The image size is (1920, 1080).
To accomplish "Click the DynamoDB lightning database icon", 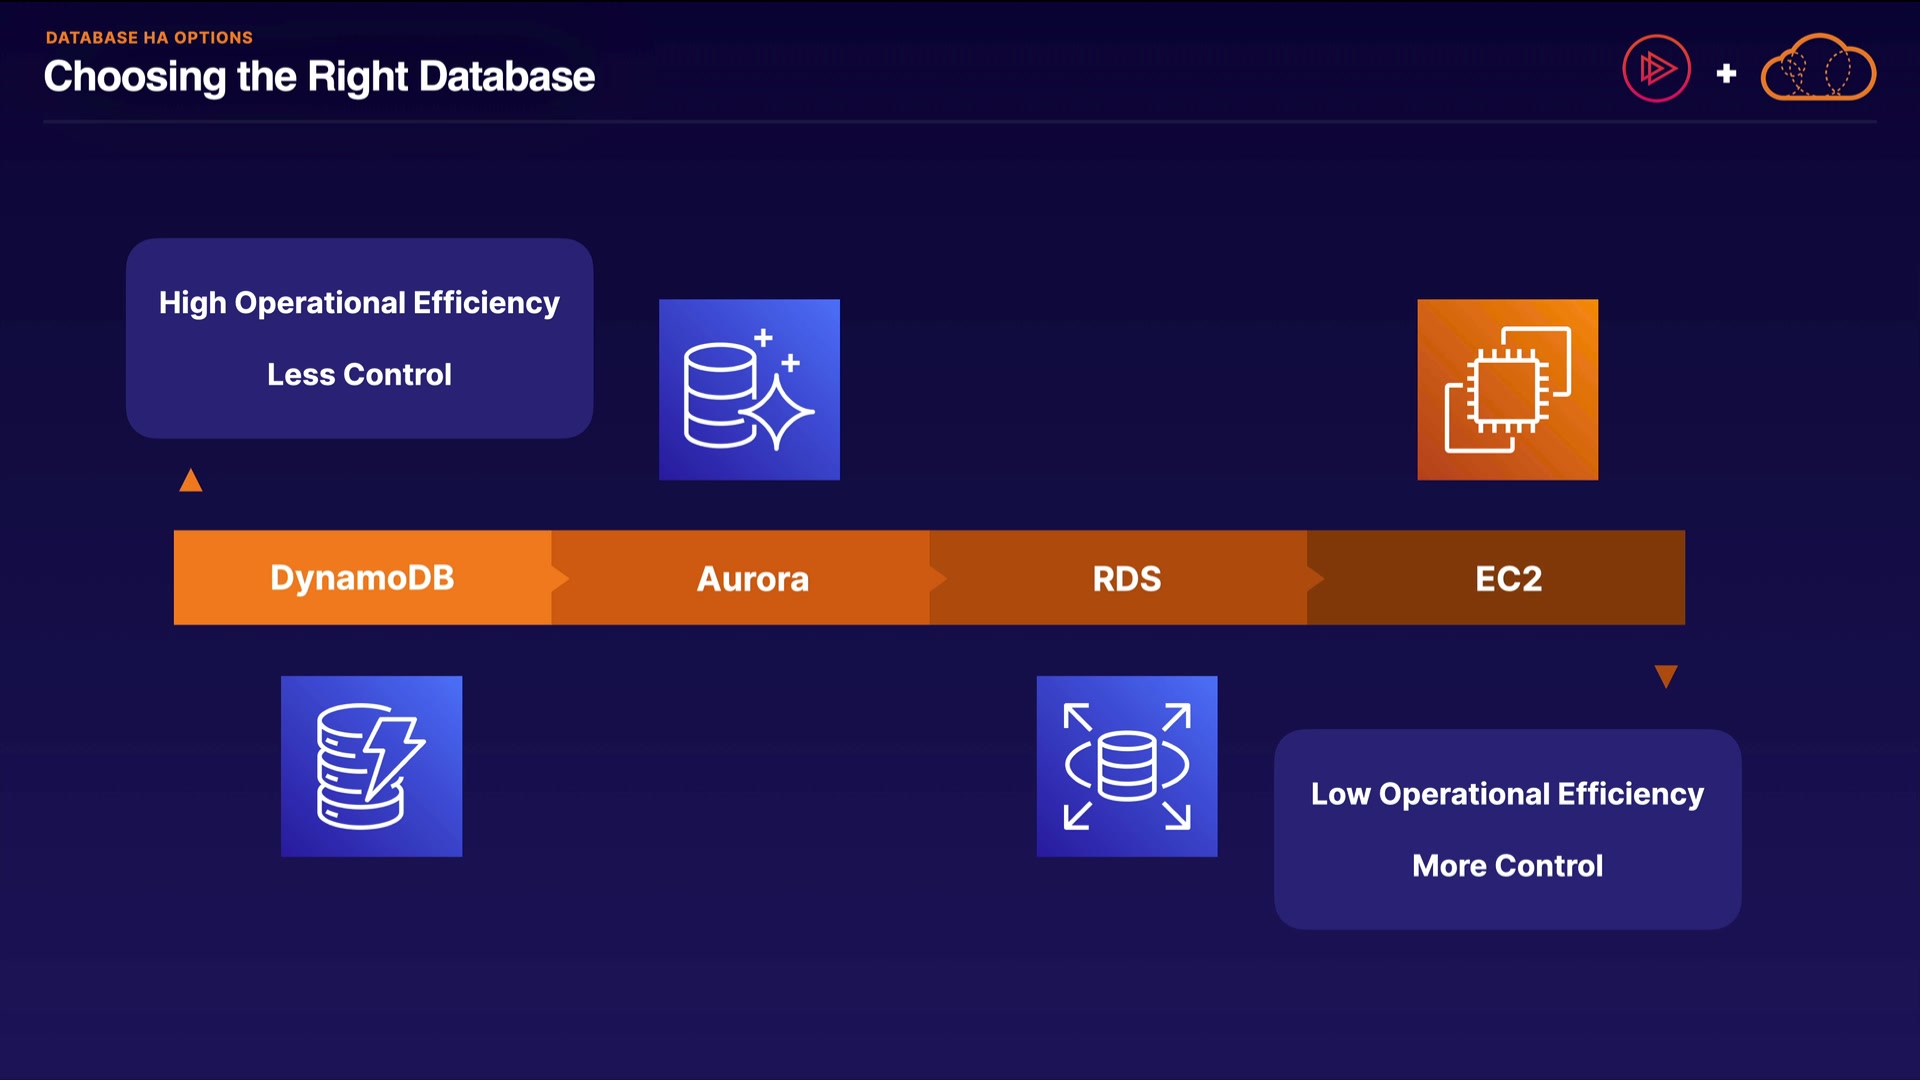I will (x=371, y=766).
